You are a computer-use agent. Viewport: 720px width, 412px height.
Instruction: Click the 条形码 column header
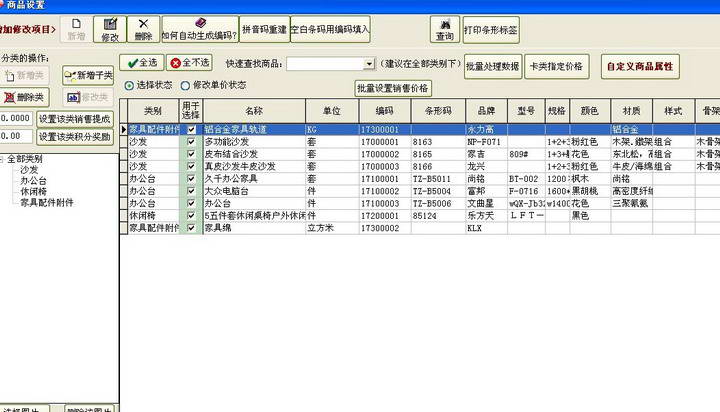pyautogui.click(x=438, y=111)
